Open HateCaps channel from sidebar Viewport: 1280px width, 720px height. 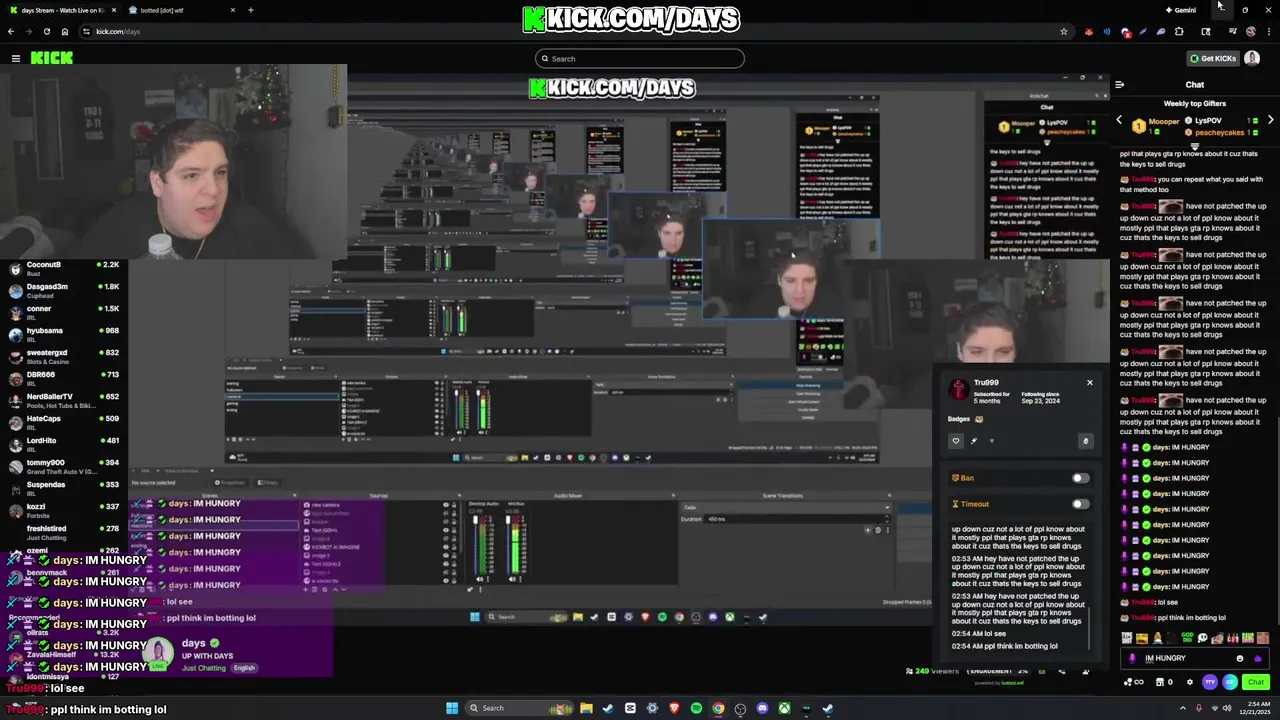coord(64,423)
